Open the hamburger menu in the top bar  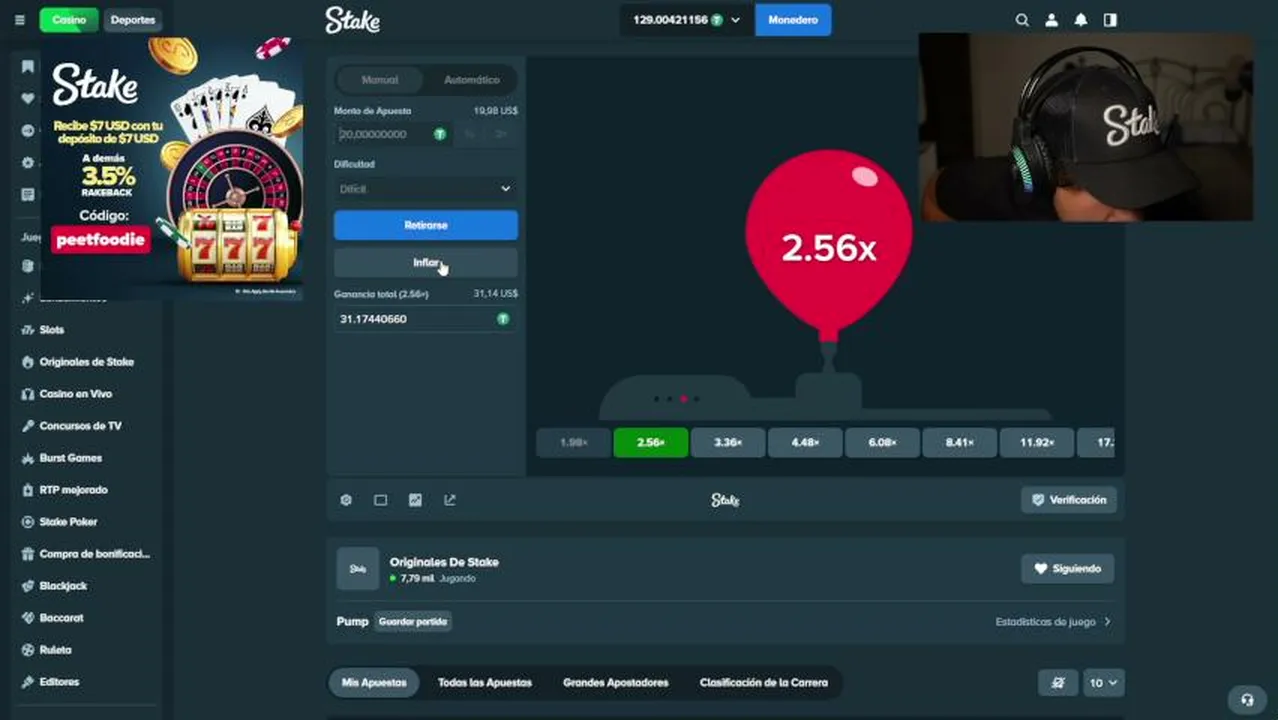(x=19, y=20)
